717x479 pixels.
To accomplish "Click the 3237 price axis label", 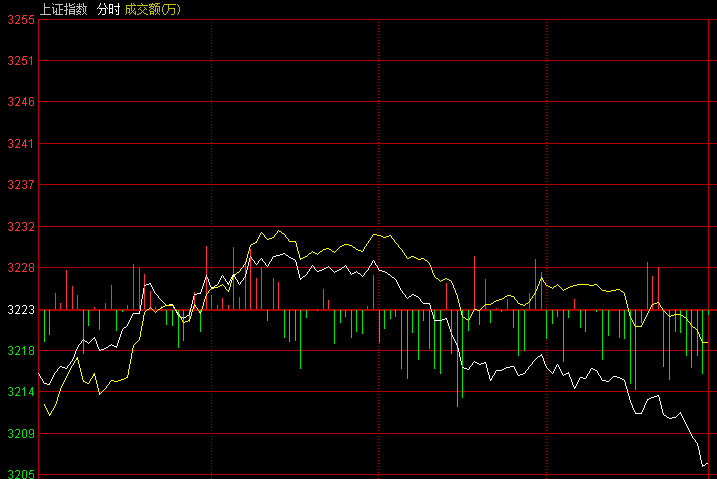I will 21,185.
